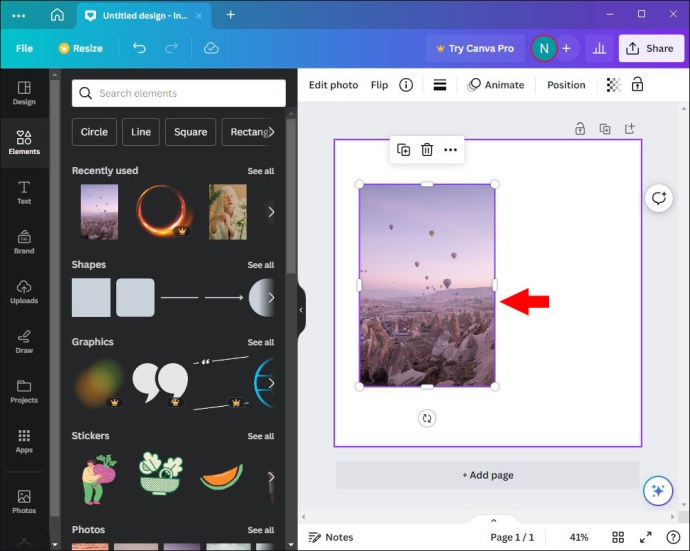Viewport: 690px width, 551px height.
Task: Open the N profile avatar
Action: pos(544,48)
